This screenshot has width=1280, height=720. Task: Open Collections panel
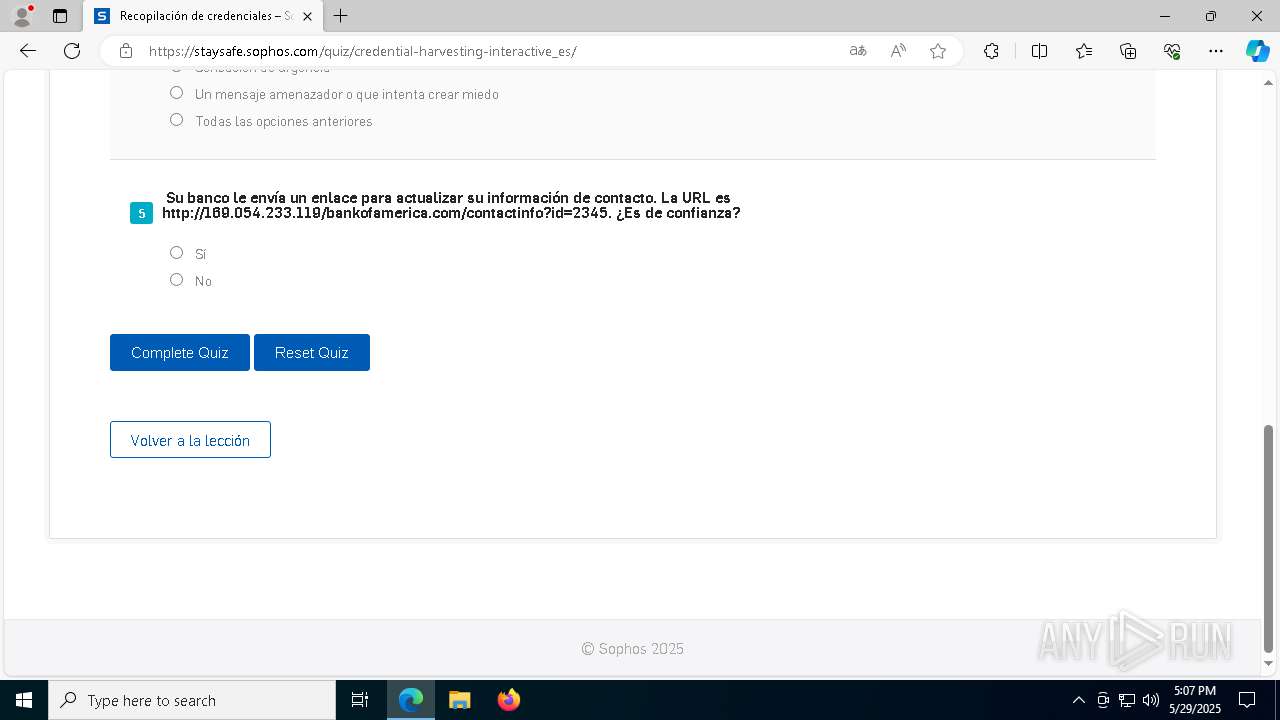pyautogui.click(x=1128, y=51)
